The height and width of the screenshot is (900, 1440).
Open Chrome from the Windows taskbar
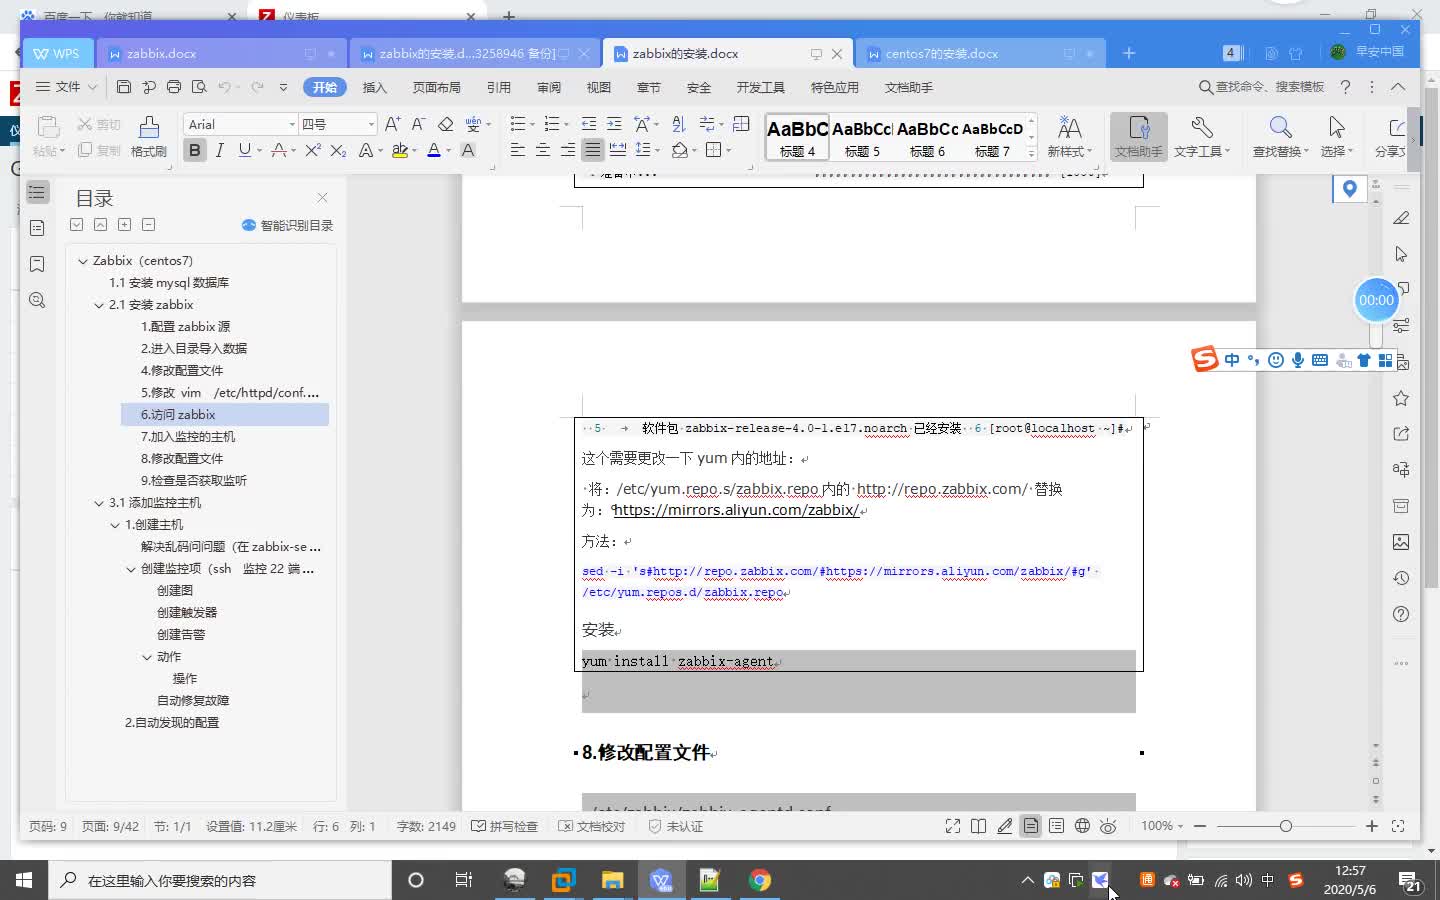pyautogui.click(x=760, y=880)
